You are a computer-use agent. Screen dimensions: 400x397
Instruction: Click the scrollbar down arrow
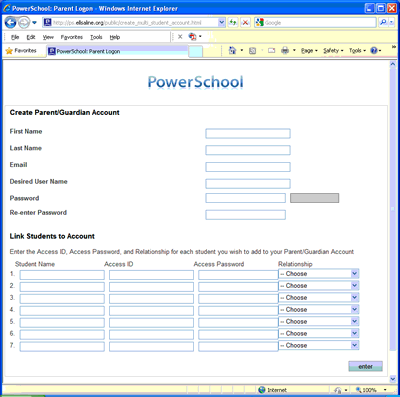pos(393,379)
